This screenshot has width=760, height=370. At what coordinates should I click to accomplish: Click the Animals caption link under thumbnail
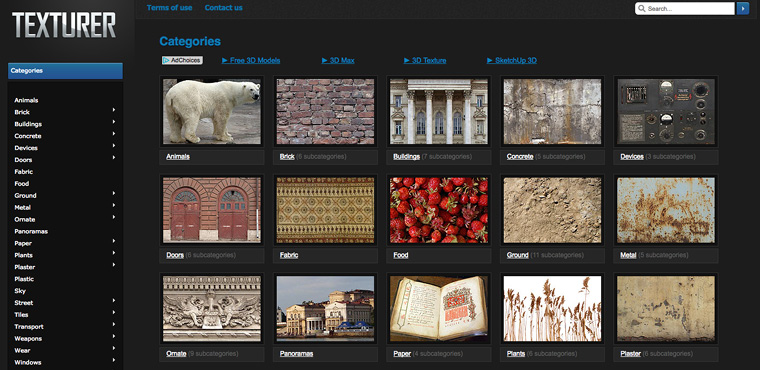(178, 157)
